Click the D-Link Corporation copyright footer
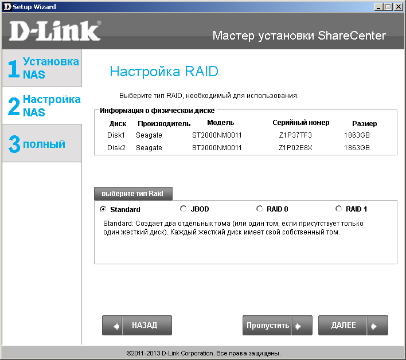The height and width of the screenshot is (360, 406). point(203,353)
